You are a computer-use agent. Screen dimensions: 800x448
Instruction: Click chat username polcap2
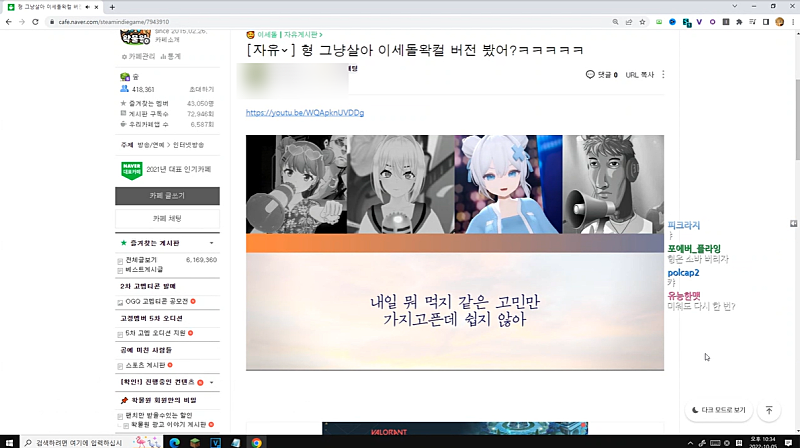coord(683,272)
